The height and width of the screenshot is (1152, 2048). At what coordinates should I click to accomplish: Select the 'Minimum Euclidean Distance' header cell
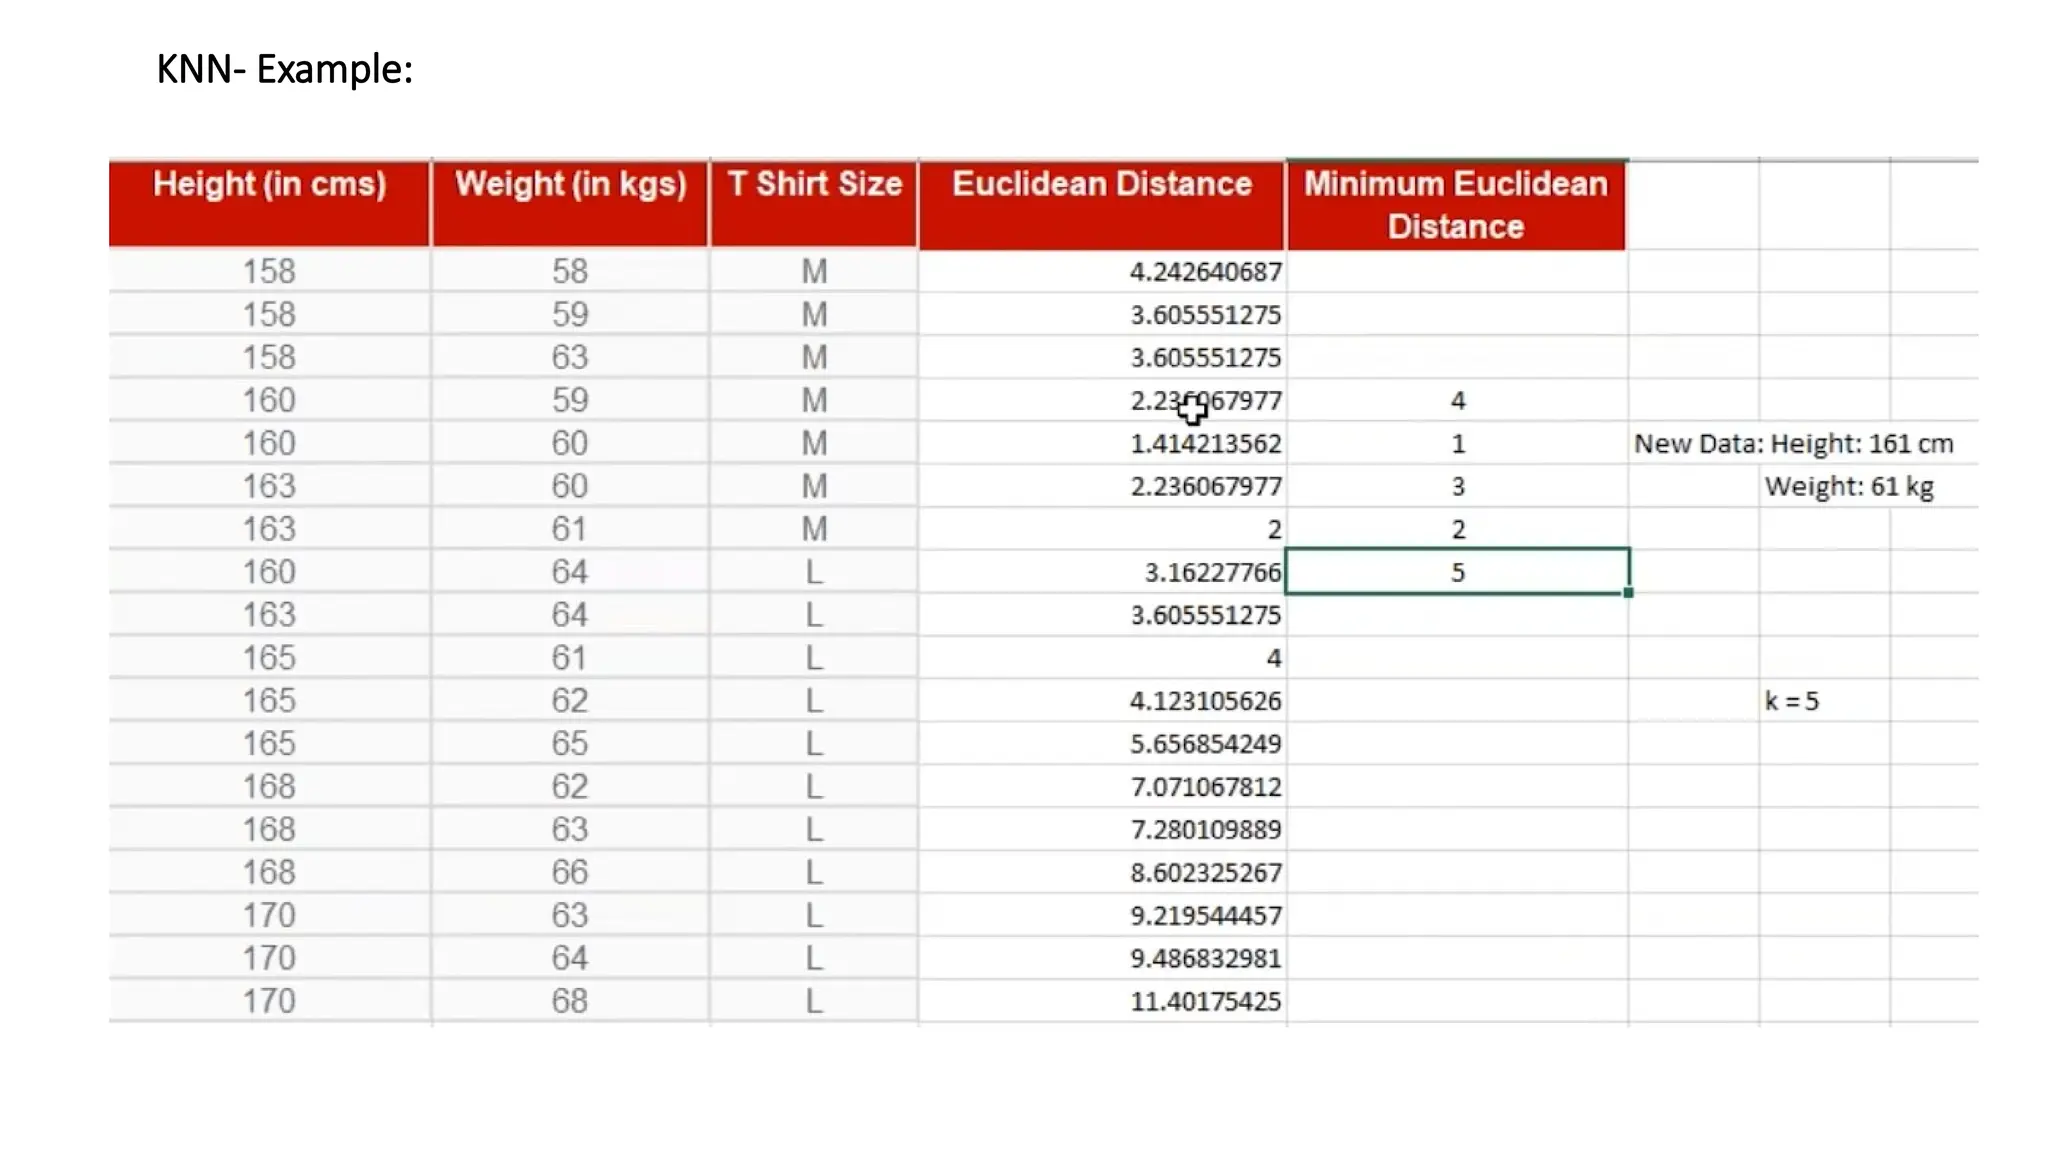tap(1456, 204)
